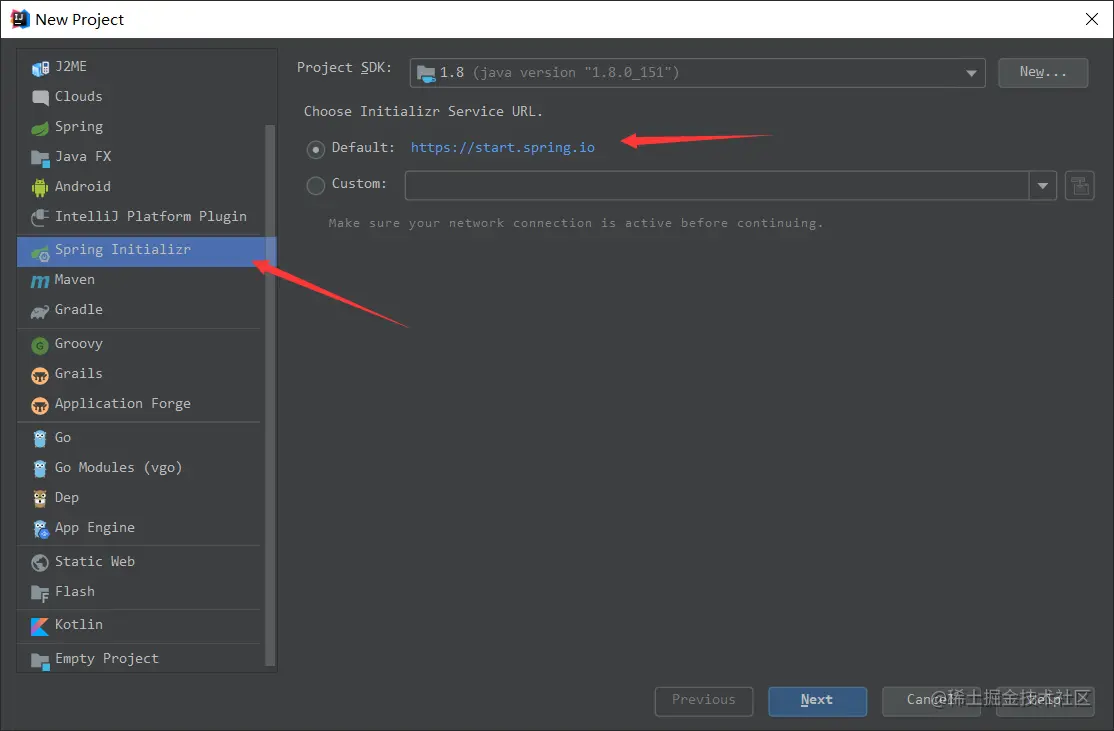The height and width of the screenshot is (731, 1114).
Task: Click inside the Custom URL input field
Action: [717, 185]
